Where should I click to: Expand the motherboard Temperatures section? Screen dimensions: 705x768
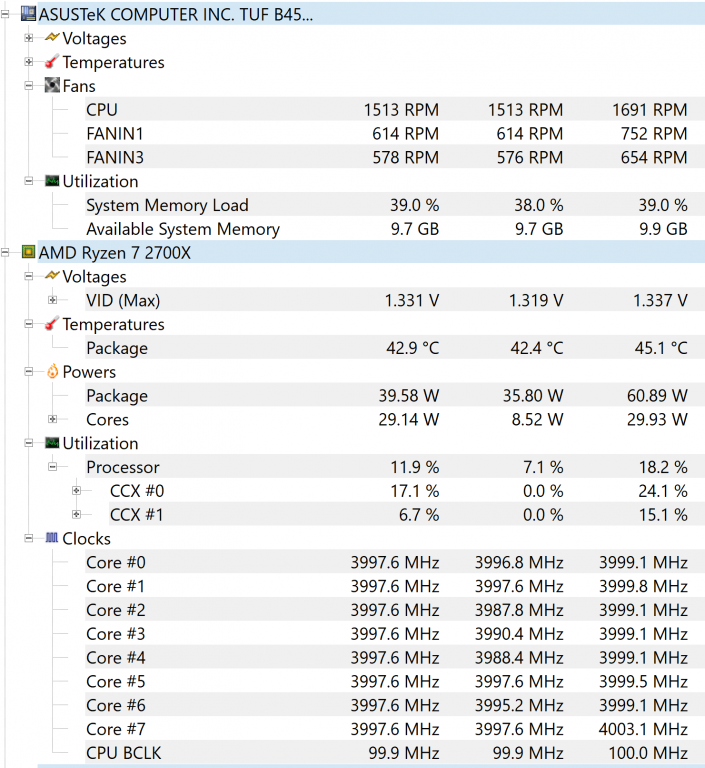[29, 62]
